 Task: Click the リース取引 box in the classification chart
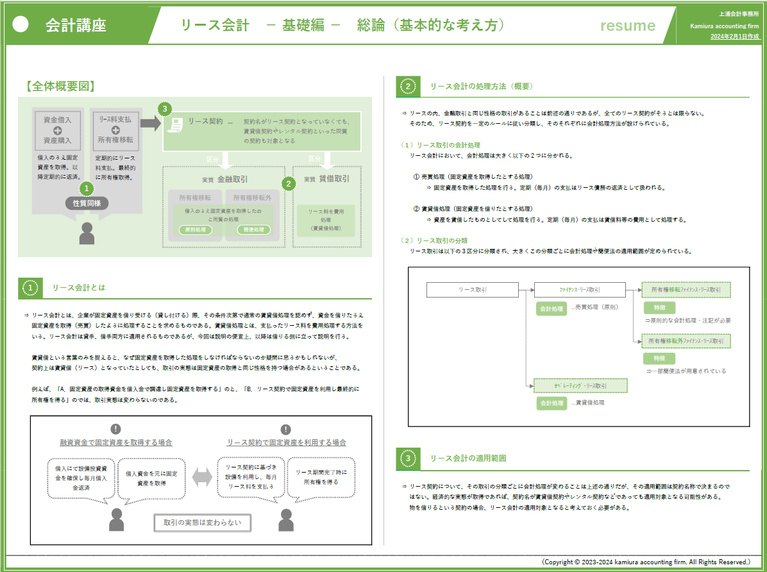[472, 290]
